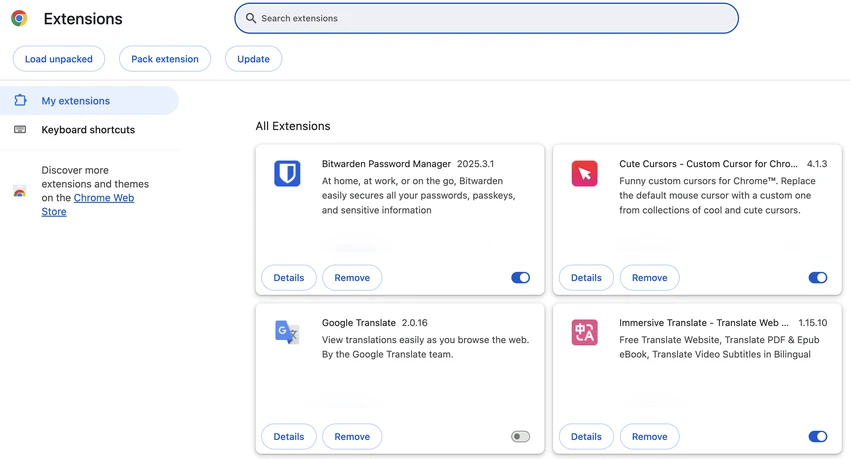Open the Chrome Web Store link
This screenshot has width=850, height=459.
(x=88, y=205)
